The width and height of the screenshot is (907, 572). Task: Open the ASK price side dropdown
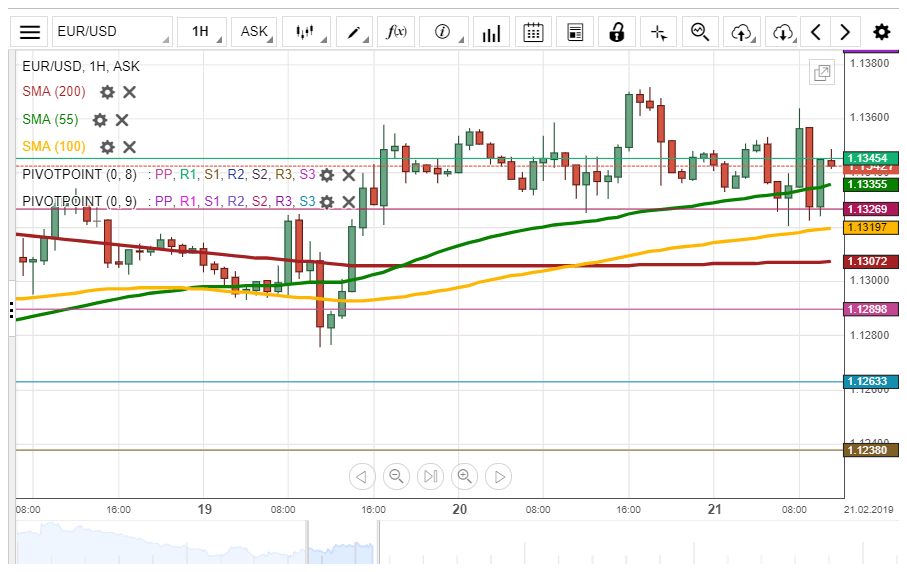tap(254, 32)
